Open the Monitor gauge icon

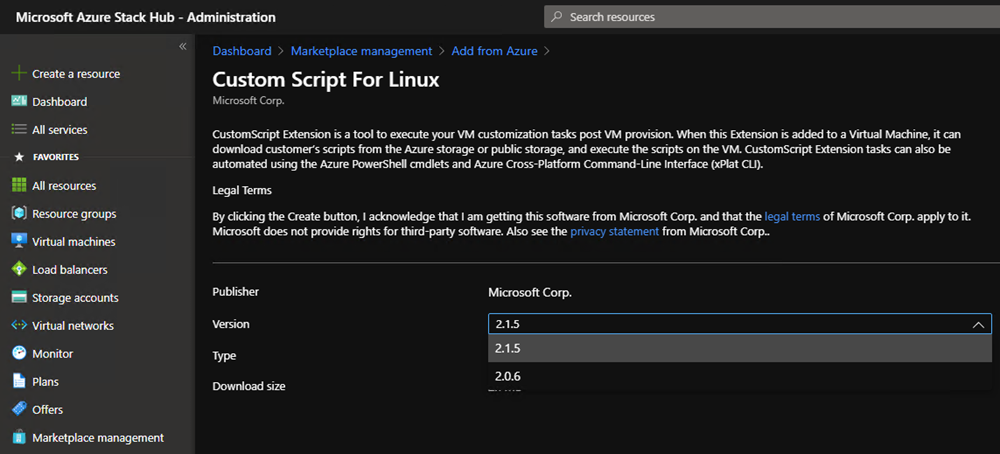[x=18, y=354]
